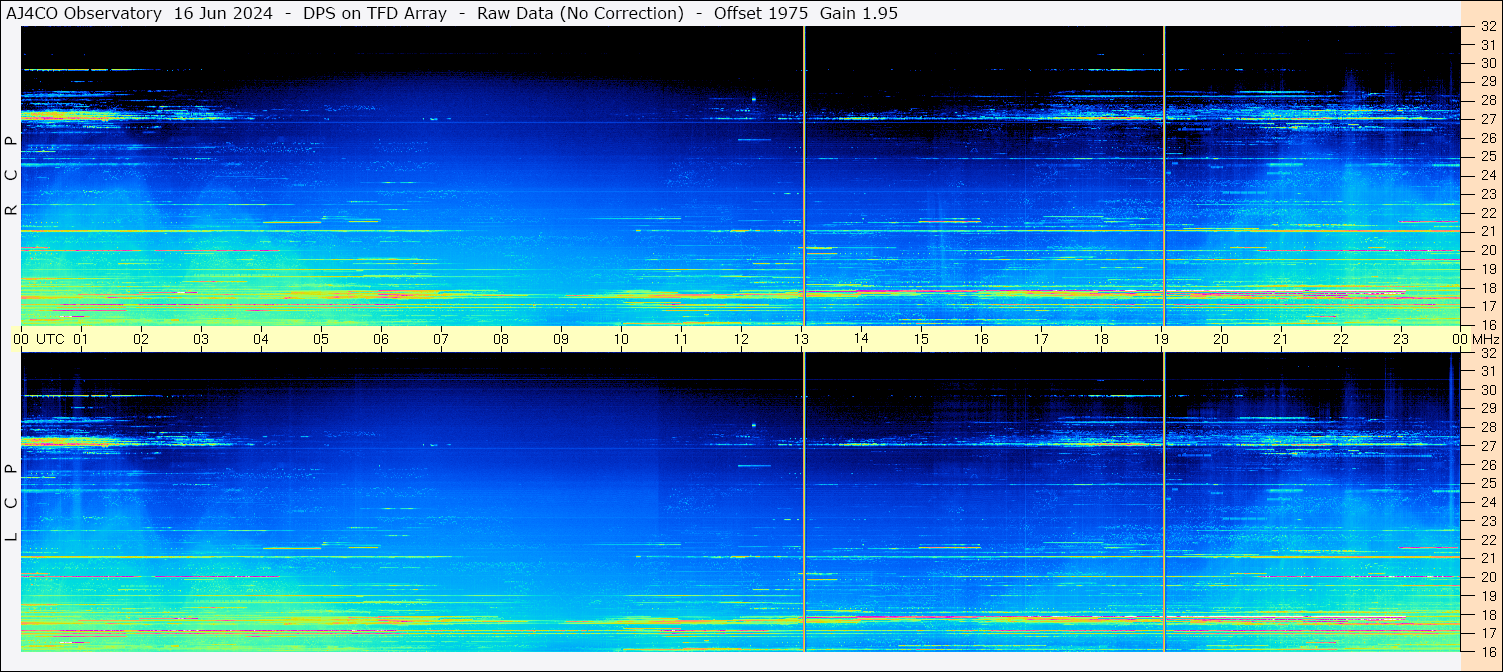1503x672 pixels.
Task: Click the "Gain 1.95" value in header
Action: pyautogui.click(x=858, y=13)
